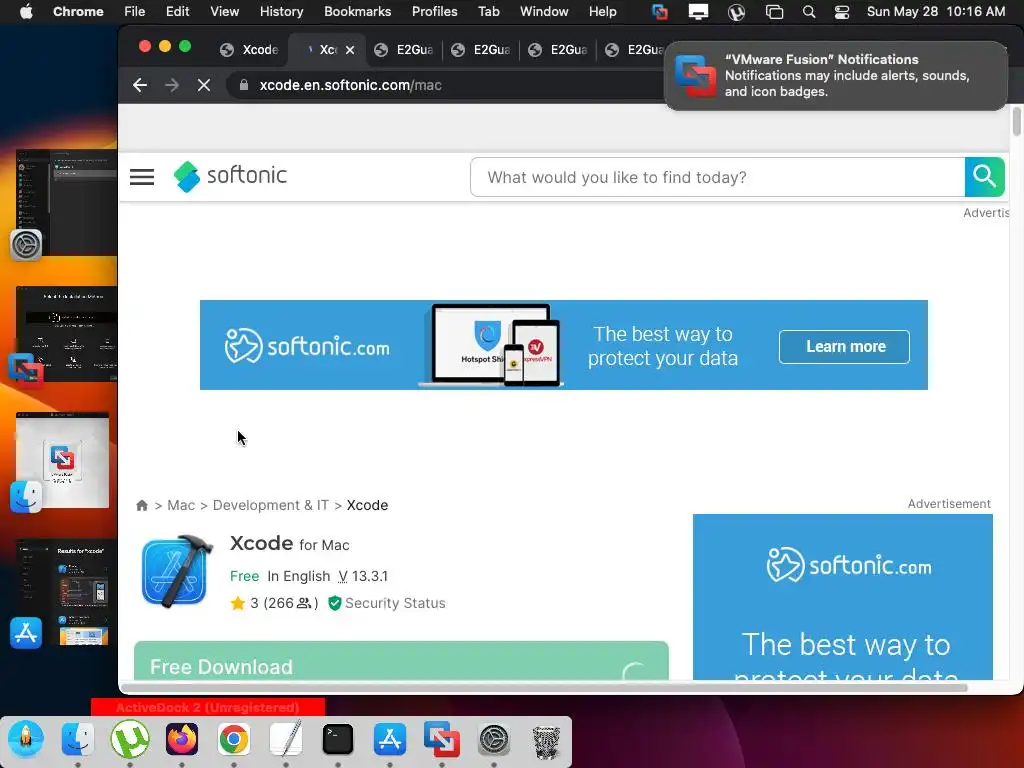This screenshot has width=1024, height=768.
Task: Switch to the second E2Gua tab
Action: point(482,50)
